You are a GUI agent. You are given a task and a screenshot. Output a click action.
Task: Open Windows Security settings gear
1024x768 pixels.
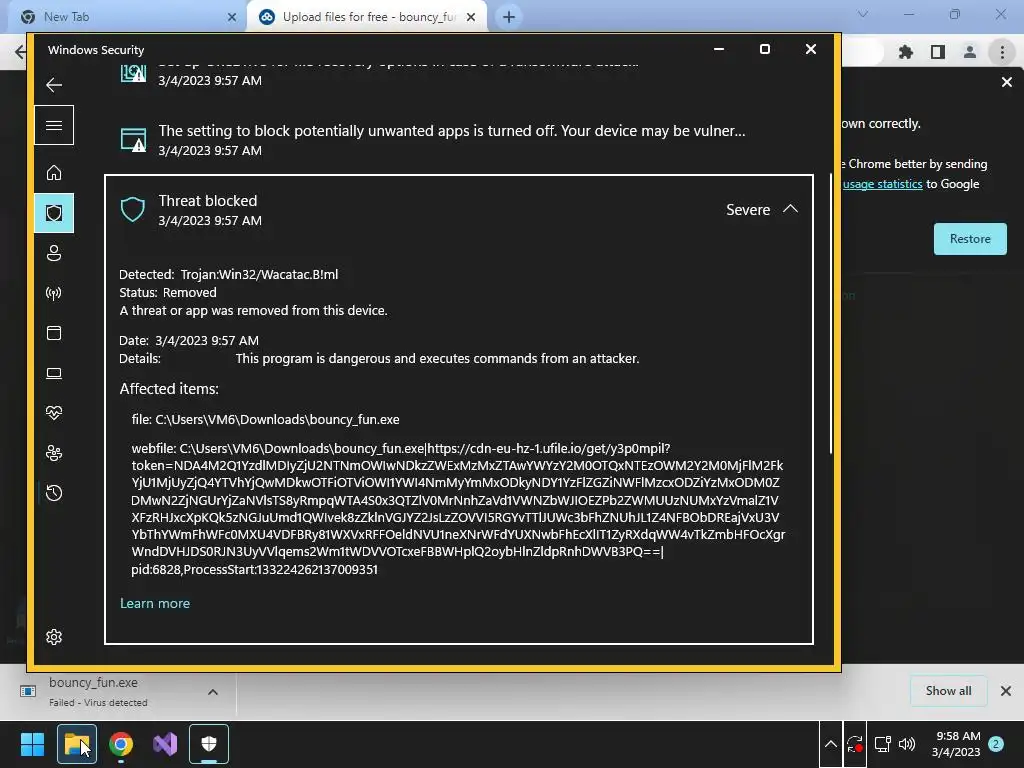(54, 637)
